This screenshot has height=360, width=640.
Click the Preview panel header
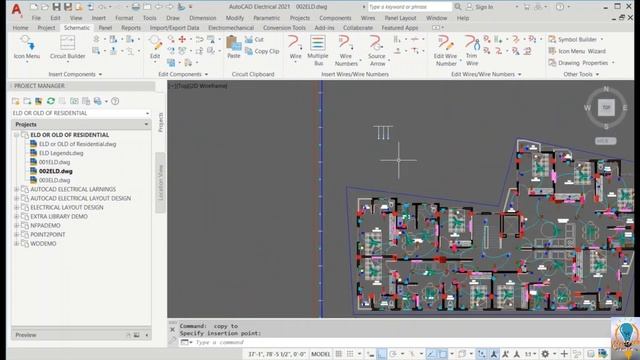(81, 335)
